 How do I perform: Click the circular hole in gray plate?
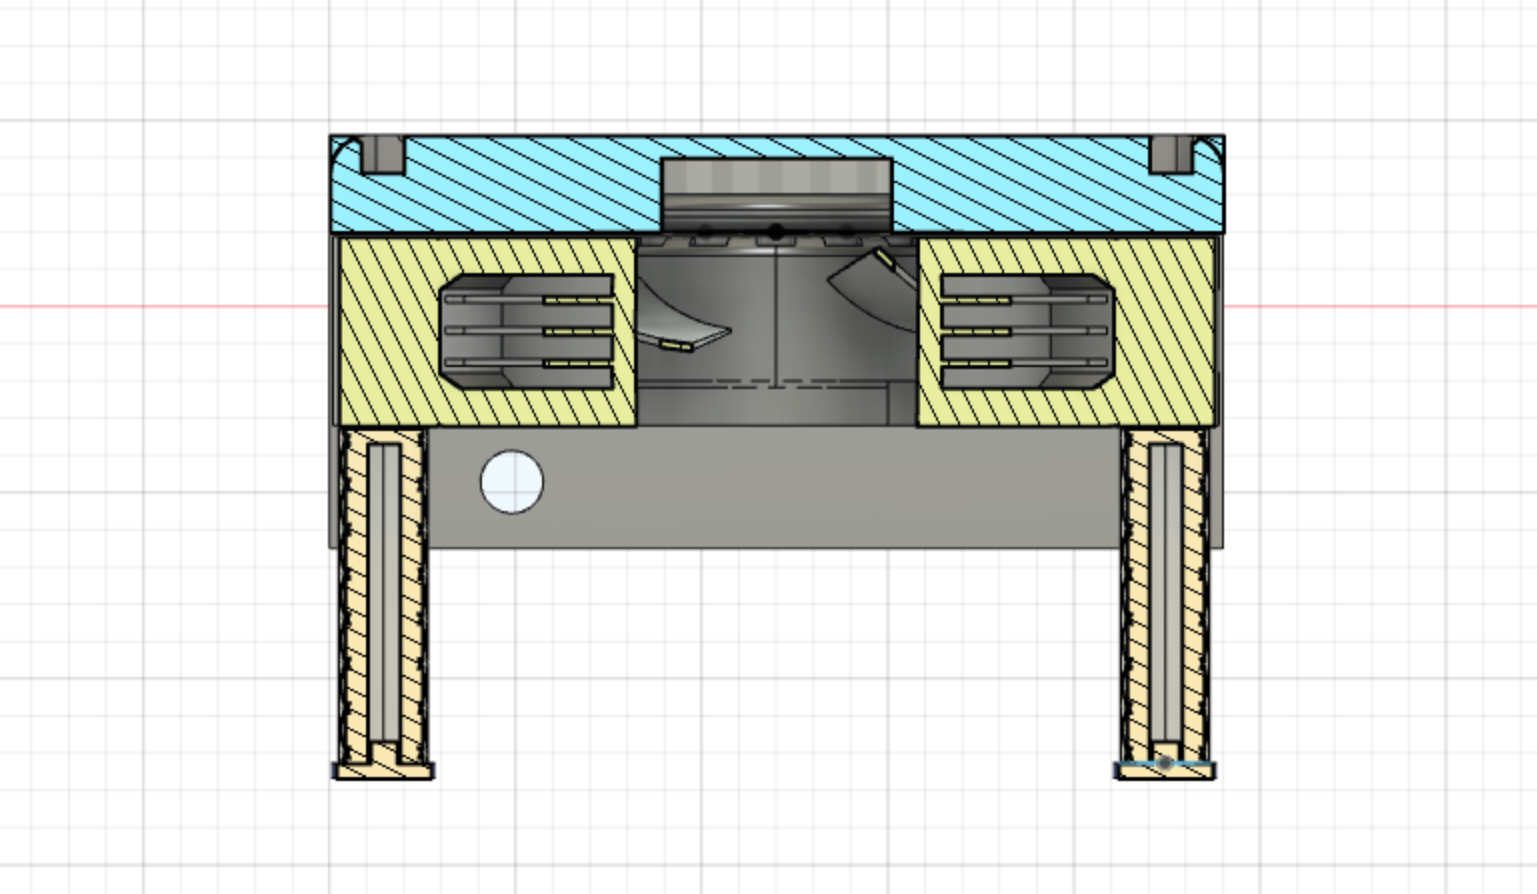[512, 482]
